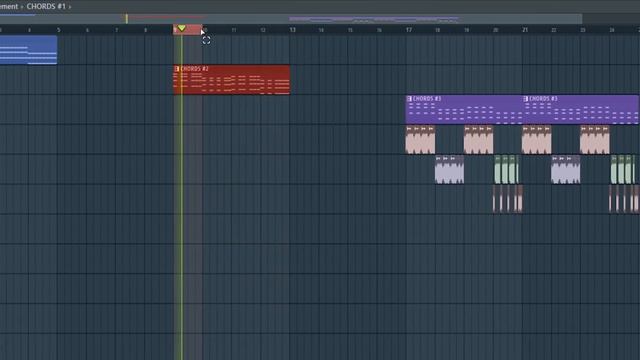640x360 pixels.
Task: Open the CHORDS #1 pattern breadcrumb
Action: click(46, 7)
